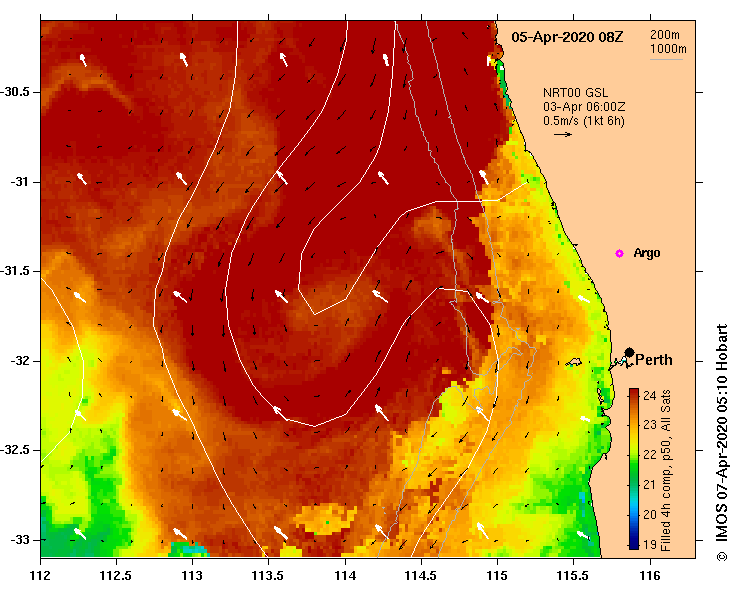This screenshot has height=592, width=739.
Task: Click latitude axis label -32.5
Action: click(x=15, y=450)
